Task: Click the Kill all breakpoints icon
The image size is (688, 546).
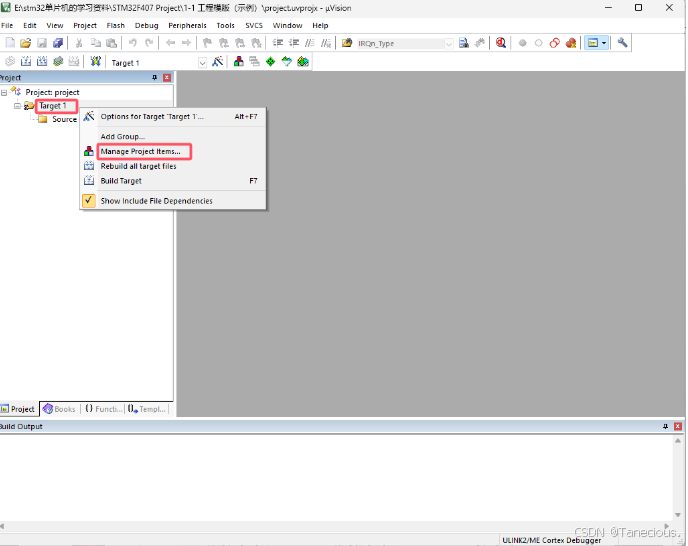Action: pos(571,43)
